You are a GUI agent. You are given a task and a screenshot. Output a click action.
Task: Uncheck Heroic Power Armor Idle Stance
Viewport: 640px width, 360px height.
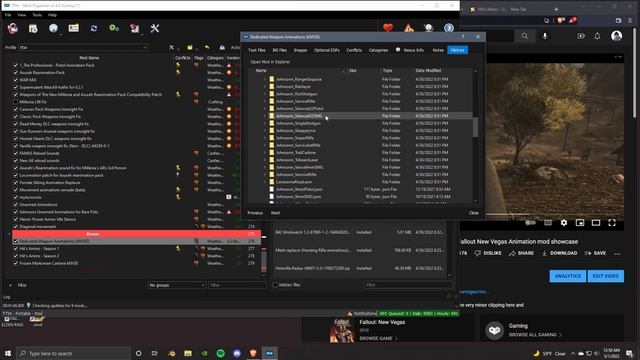(16, 219)
